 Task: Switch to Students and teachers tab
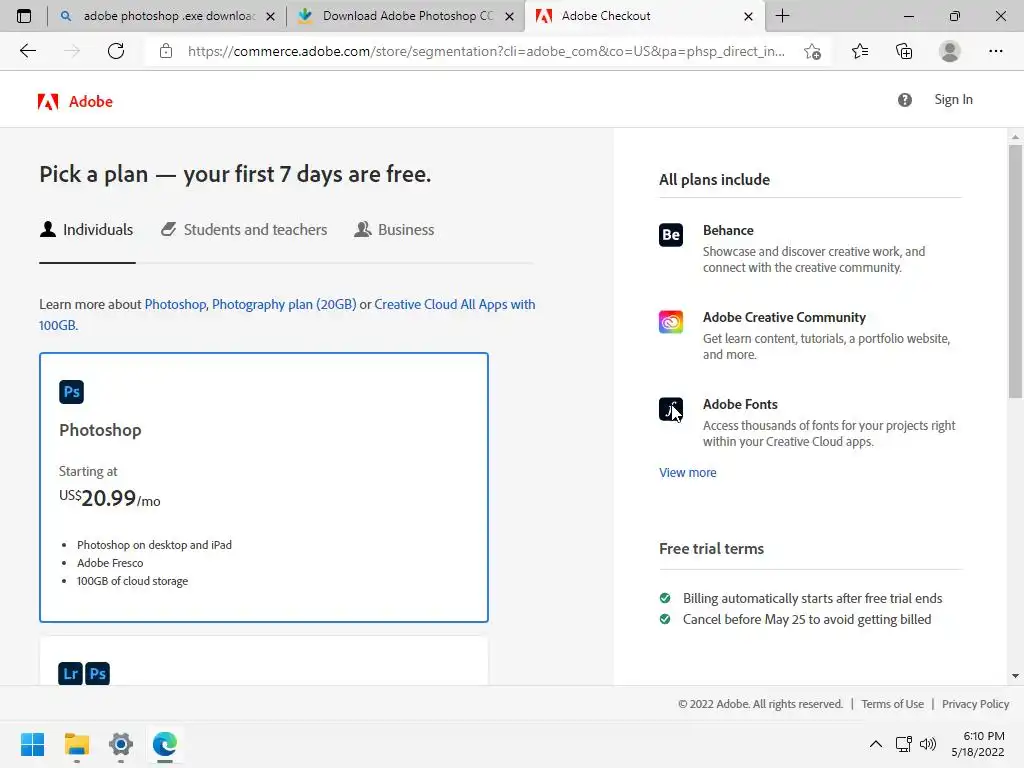click(244, 230)
